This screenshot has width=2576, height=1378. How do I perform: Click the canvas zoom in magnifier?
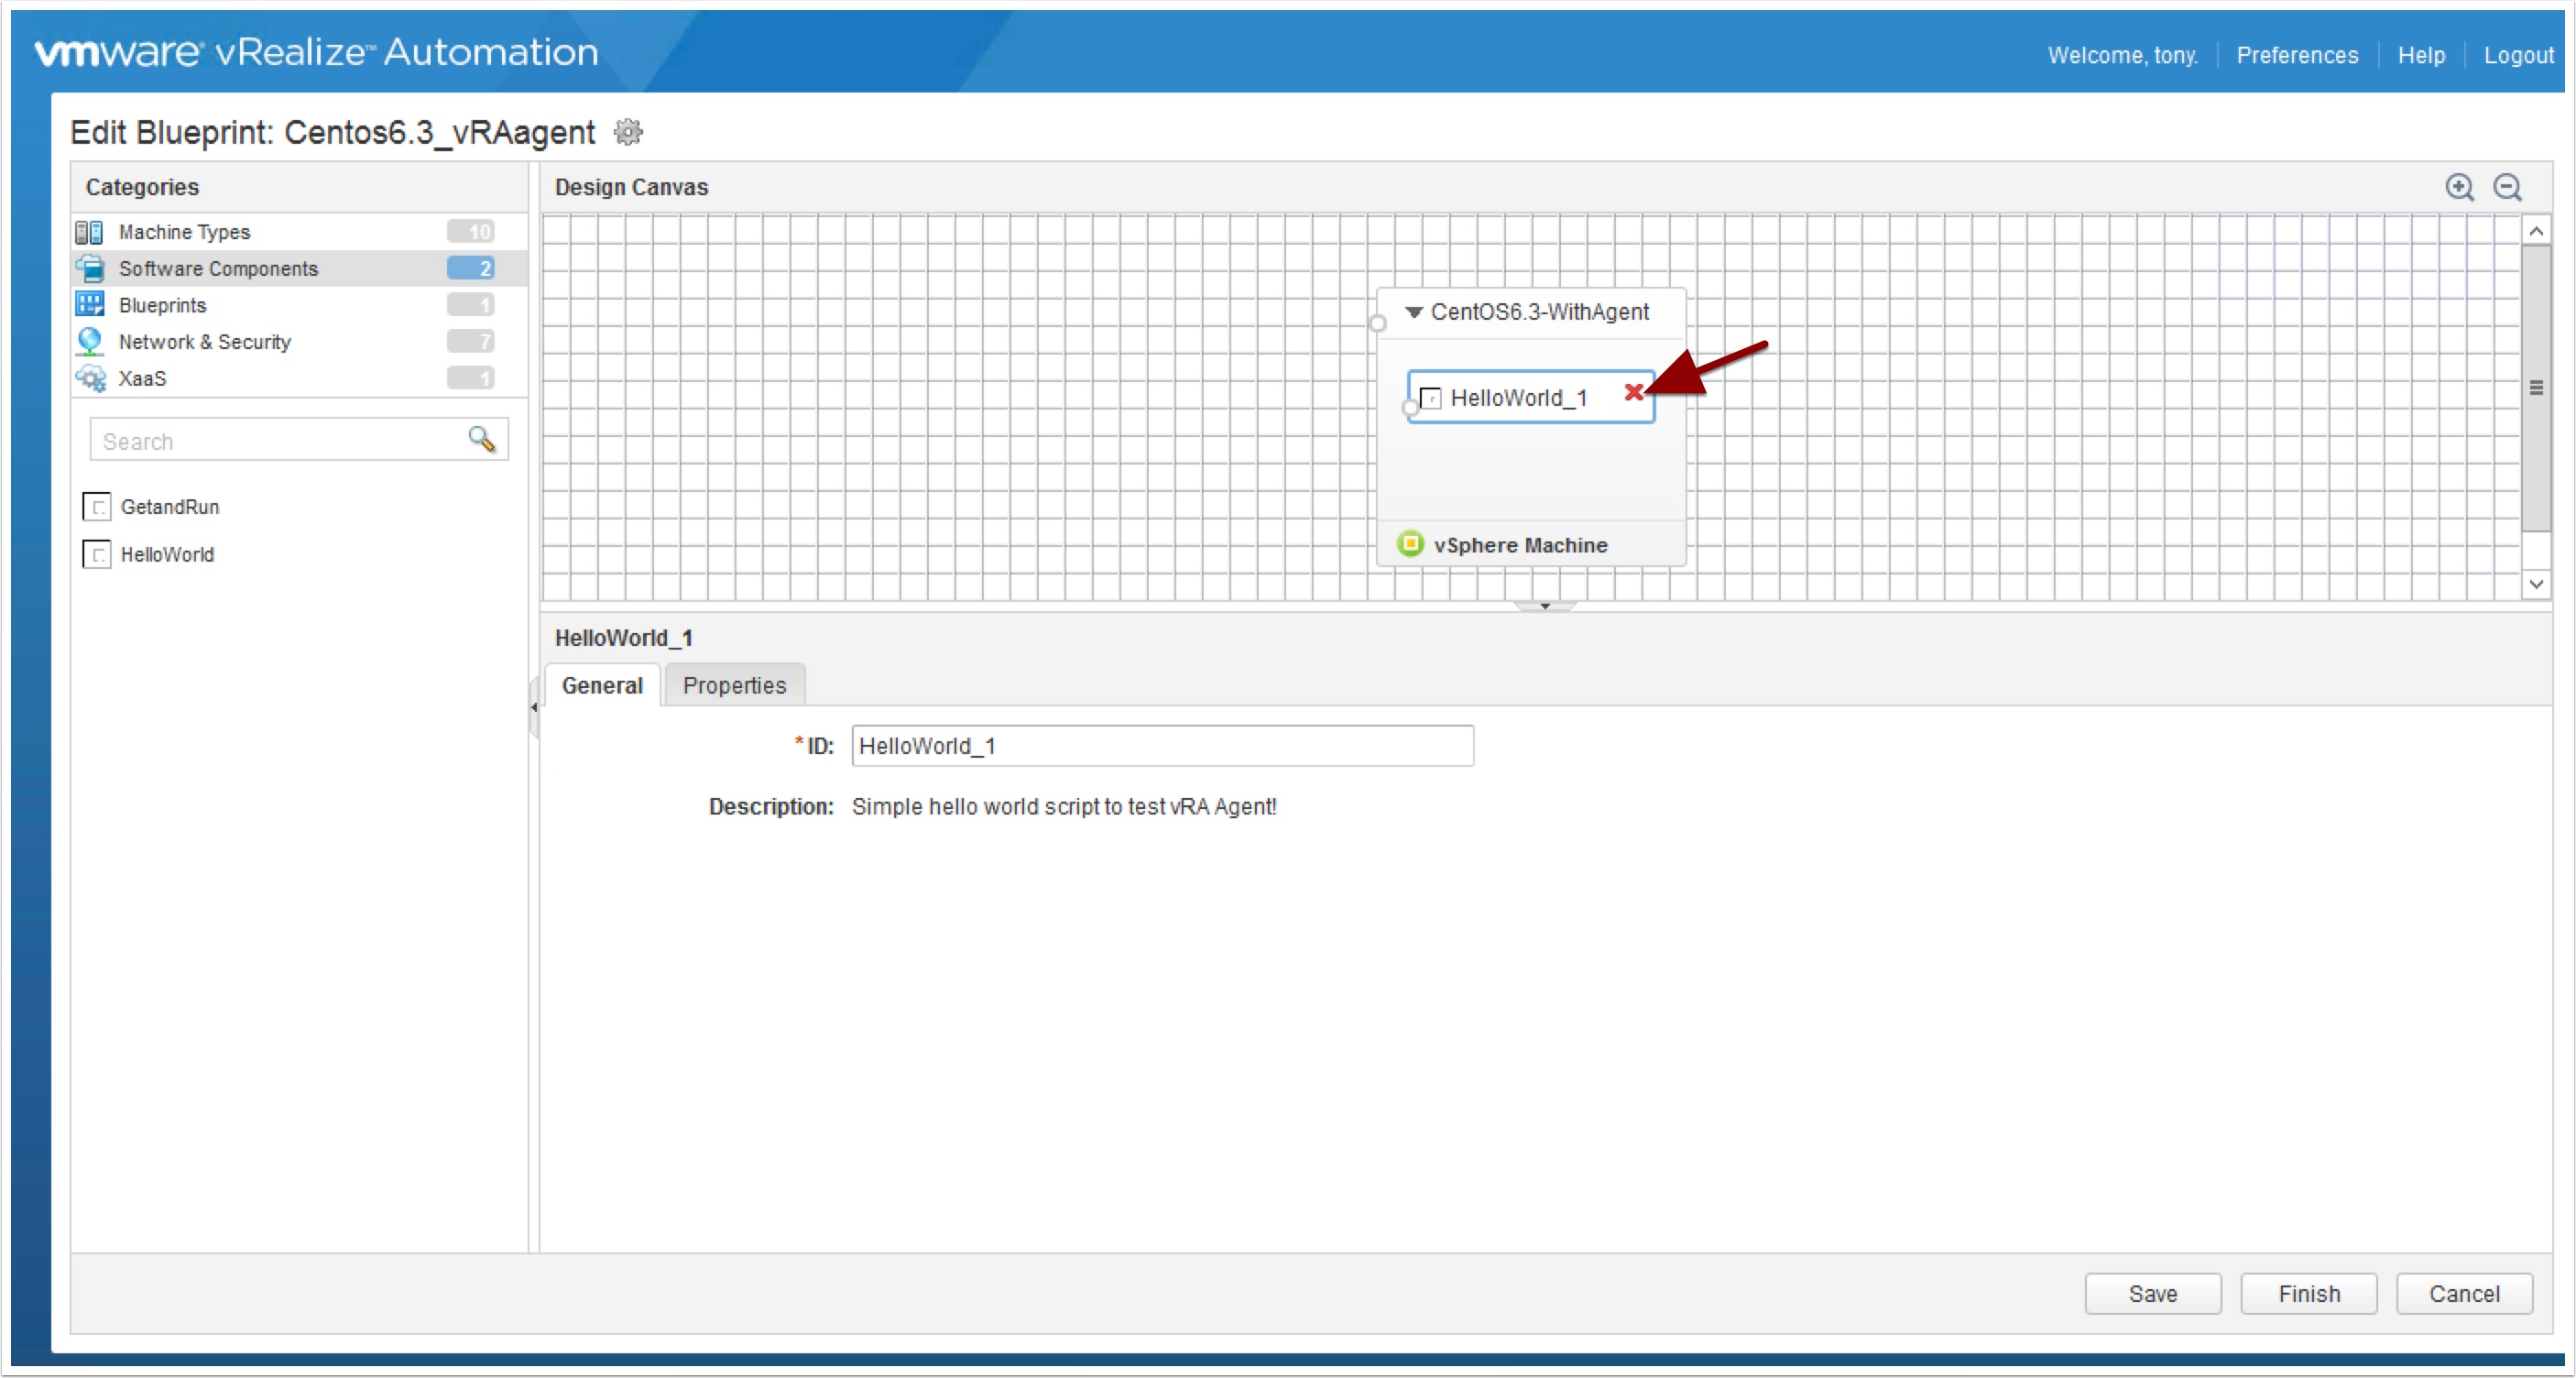(x=2459, y=187)
